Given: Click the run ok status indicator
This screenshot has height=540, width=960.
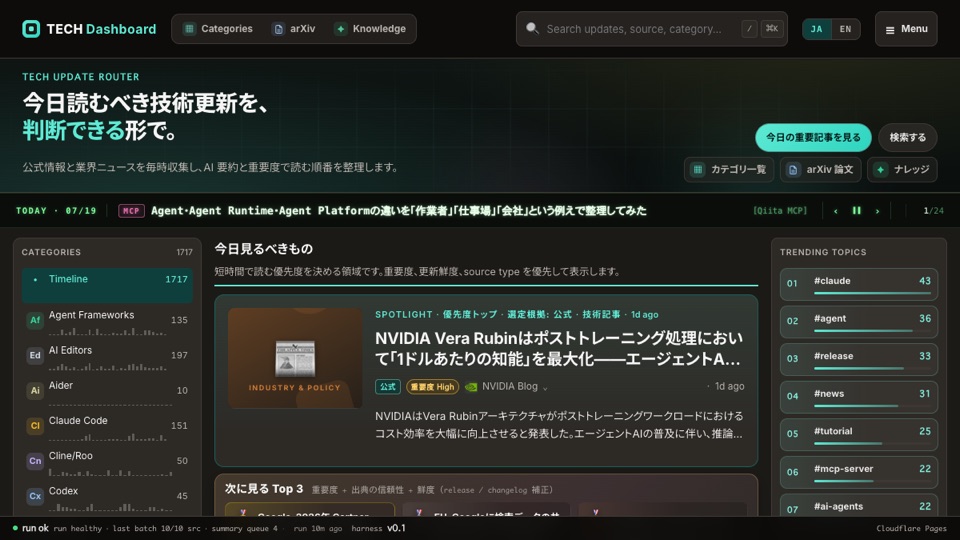Looking at the screenshot, I should pyautogui.click(x=30, y=528).
